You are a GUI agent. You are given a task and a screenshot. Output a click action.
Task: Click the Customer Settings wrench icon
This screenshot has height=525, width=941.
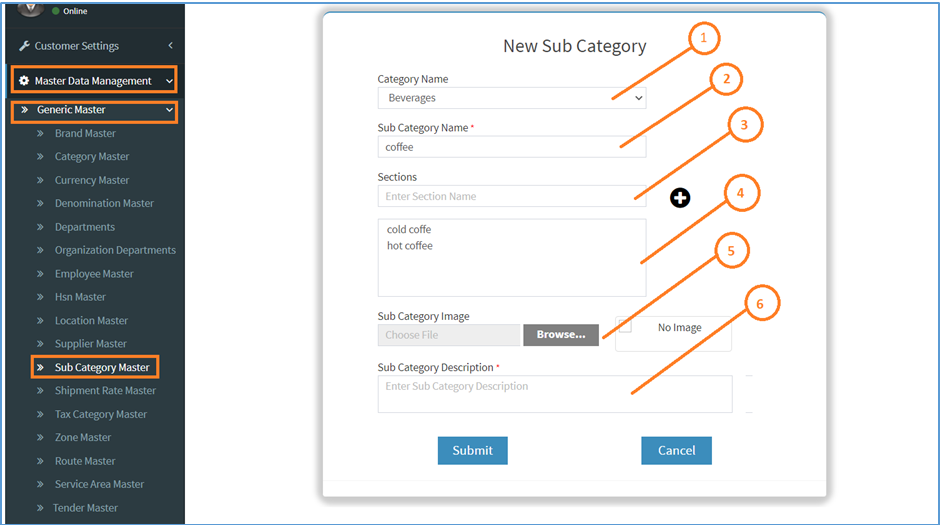point(24,46)
